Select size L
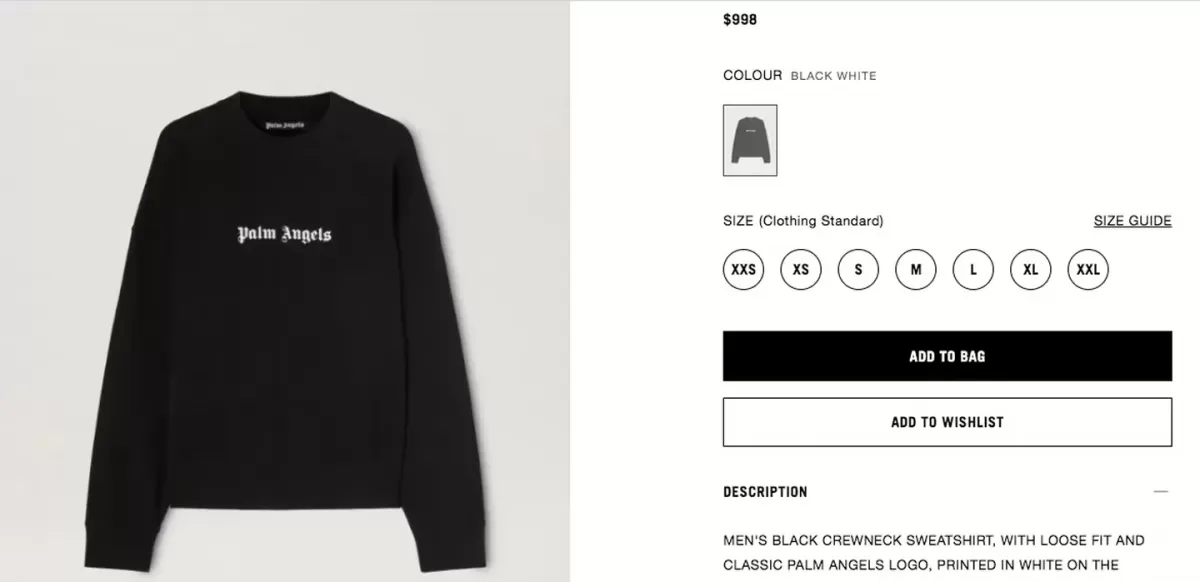The height and width of the screenshot is (582, 1200). click(x=973, y=269)
